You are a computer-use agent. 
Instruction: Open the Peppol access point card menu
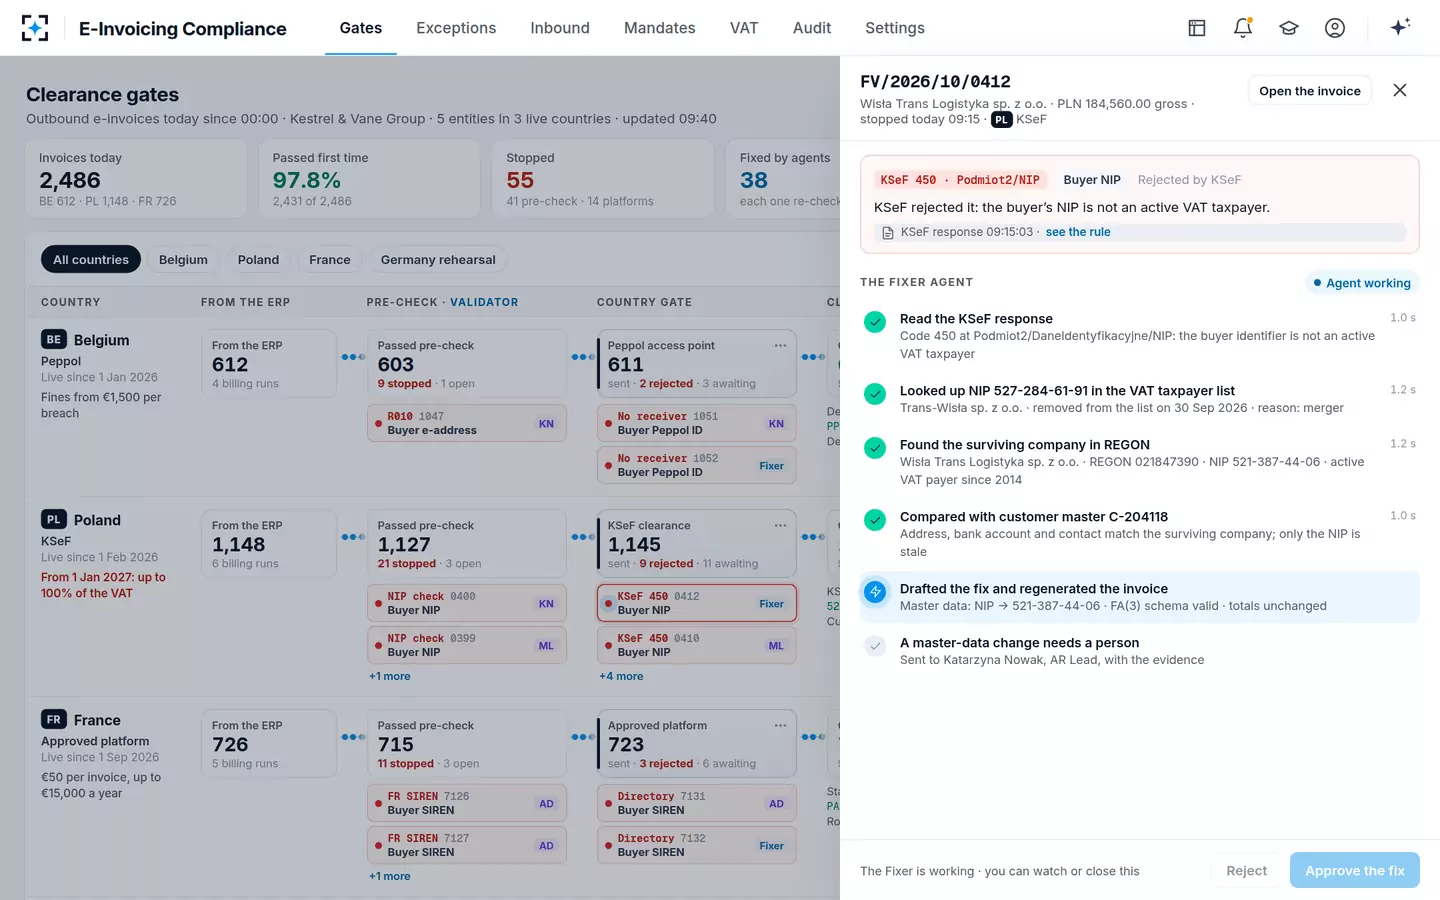click(x=780, y=345)
